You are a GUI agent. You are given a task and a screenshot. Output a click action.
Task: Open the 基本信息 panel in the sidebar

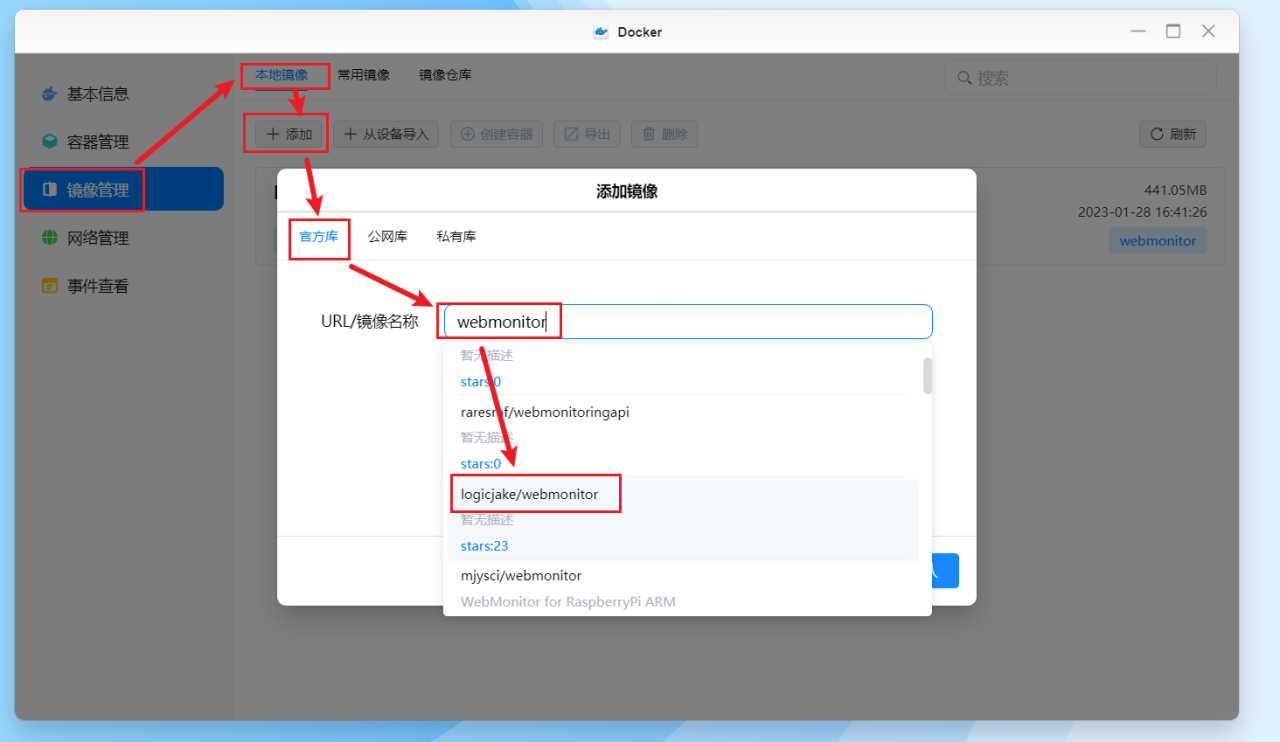pyautogui.click(x=100, y=93)
